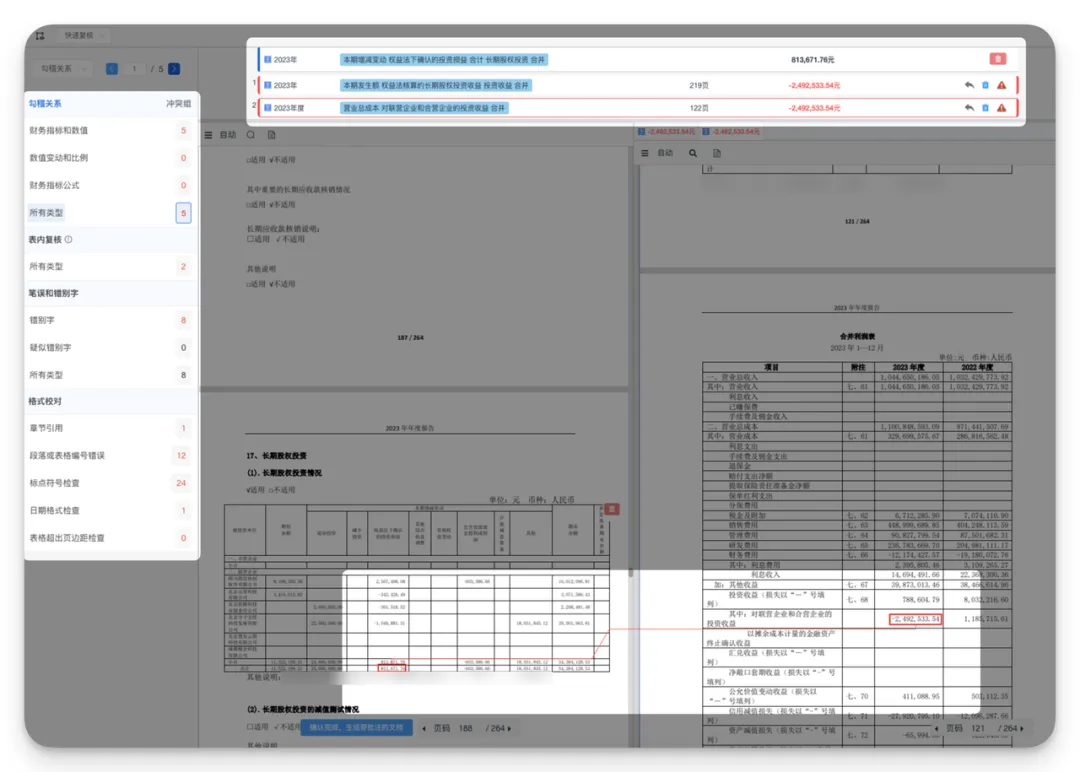Select 日期格式检查 in the sidebar
The width and height of the screenshot is (1080, 772).
pos(112,510)
